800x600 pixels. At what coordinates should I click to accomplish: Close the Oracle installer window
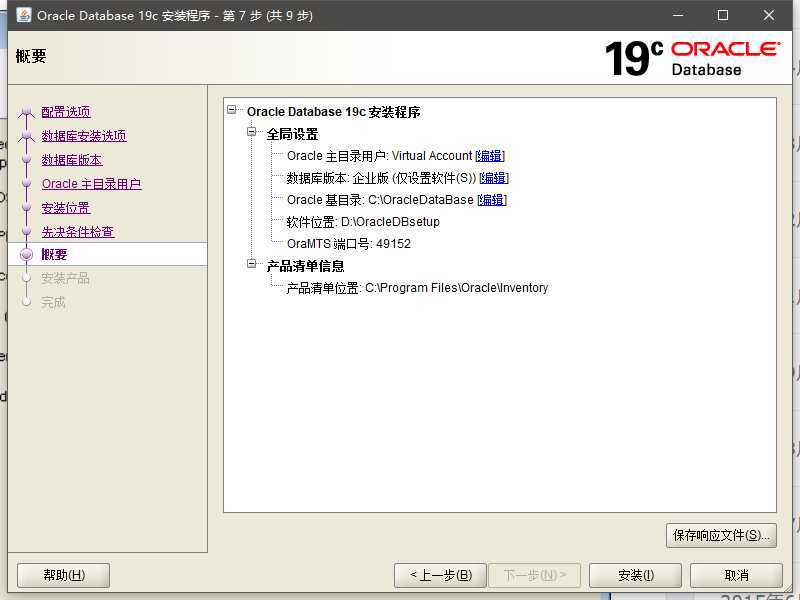click(x=769, y=15)
